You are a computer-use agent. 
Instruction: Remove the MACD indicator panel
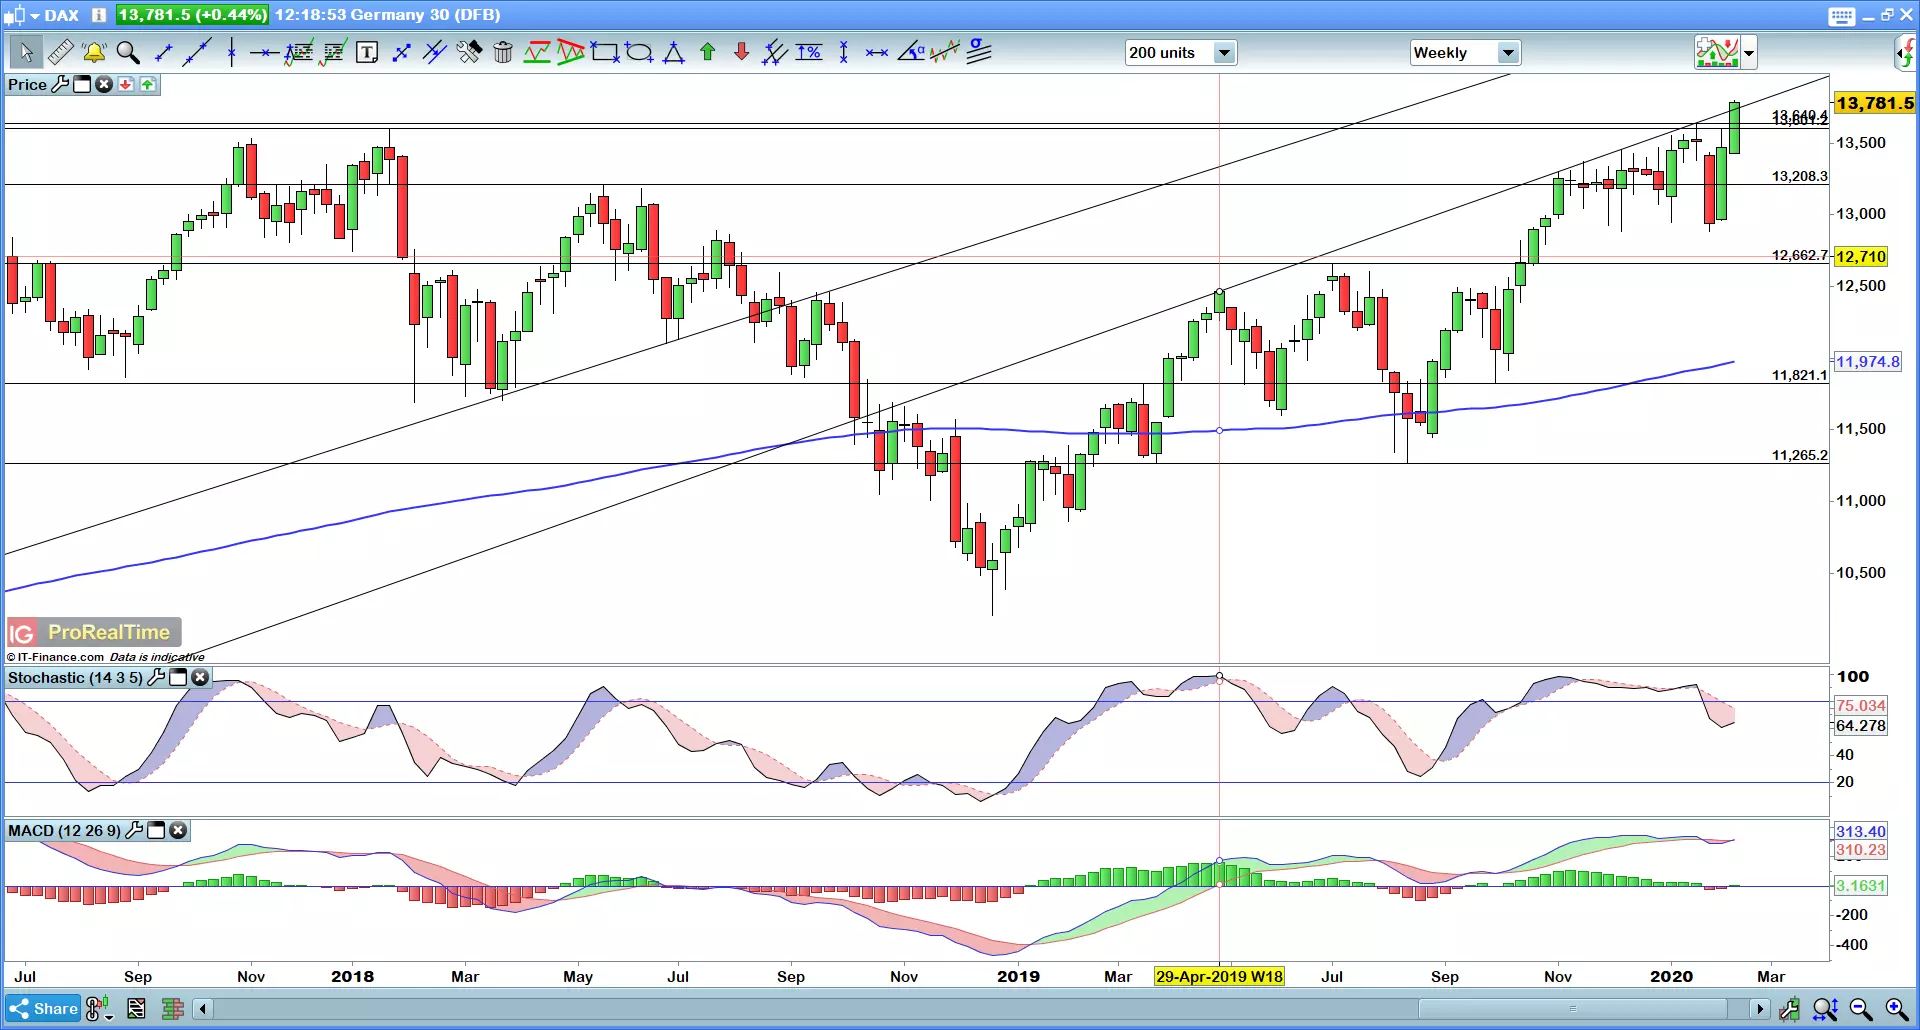pyautogui.click(x=178, y=831)
